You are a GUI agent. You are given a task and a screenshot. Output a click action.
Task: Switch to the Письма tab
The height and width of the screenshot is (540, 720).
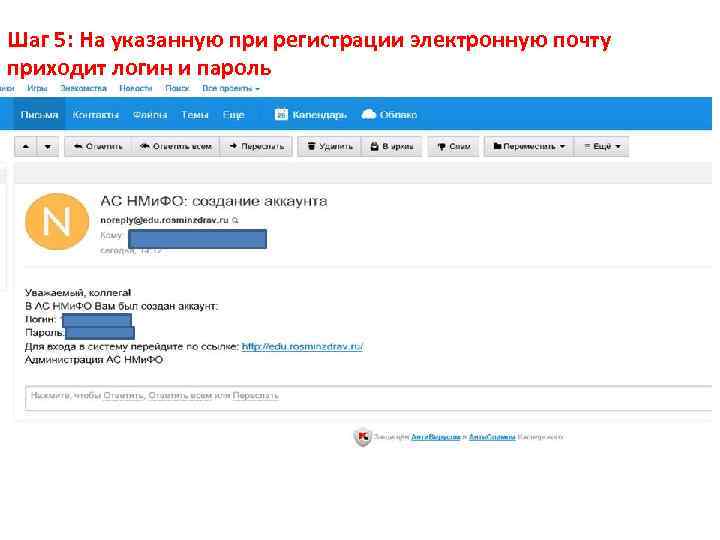[39, 115]
